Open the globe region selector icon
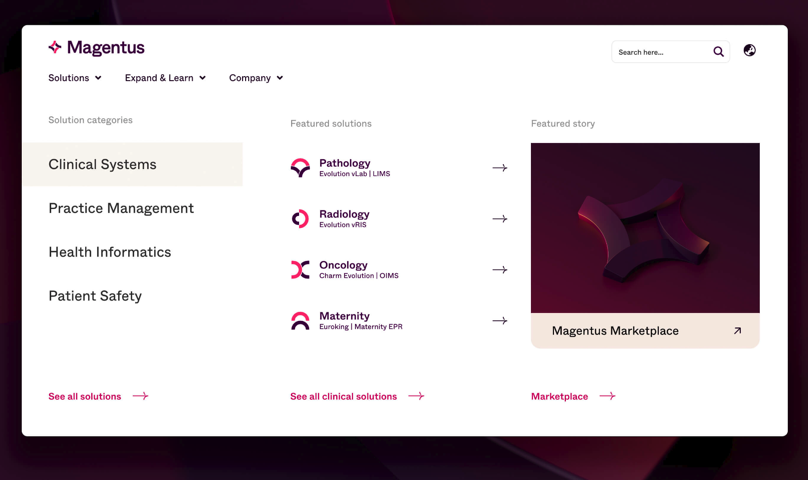 [x=749, y=51]
